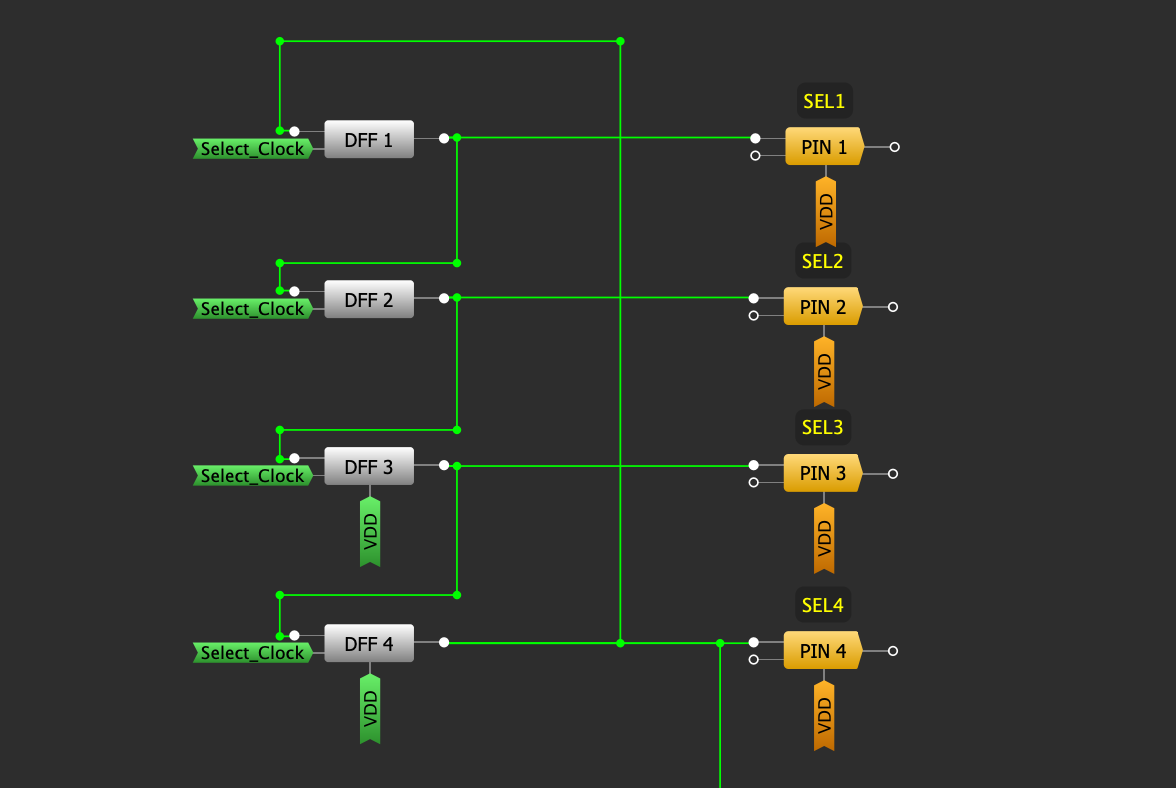This screenshot has height=788, width=1176.
Task: Choose the PIN 3 output block
Action: (x=822, y=473)
